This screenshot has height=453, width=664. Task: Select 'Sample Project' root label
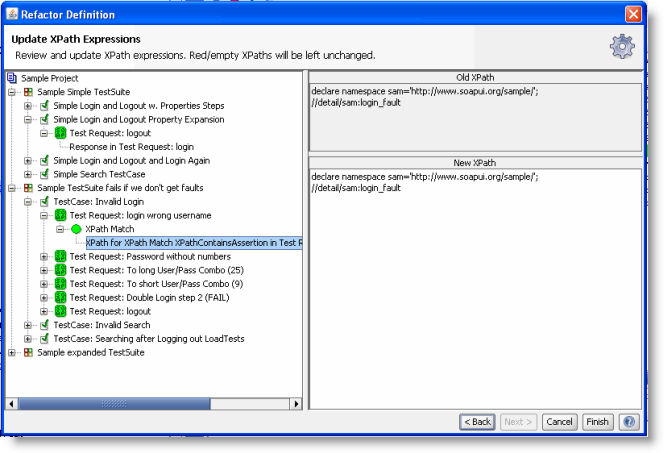coord(50,78)
